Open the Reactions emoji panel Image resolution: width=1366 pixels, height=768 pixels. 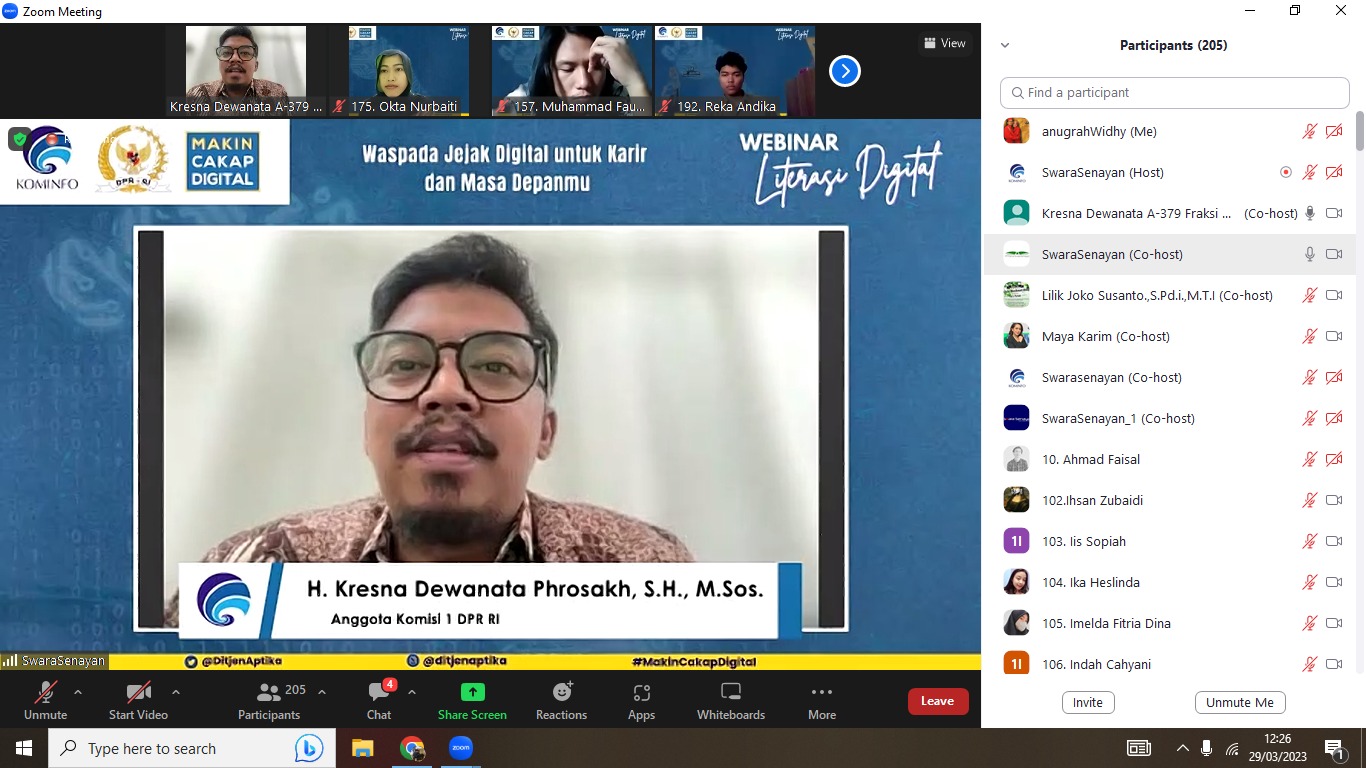click(x=561, y=692)
